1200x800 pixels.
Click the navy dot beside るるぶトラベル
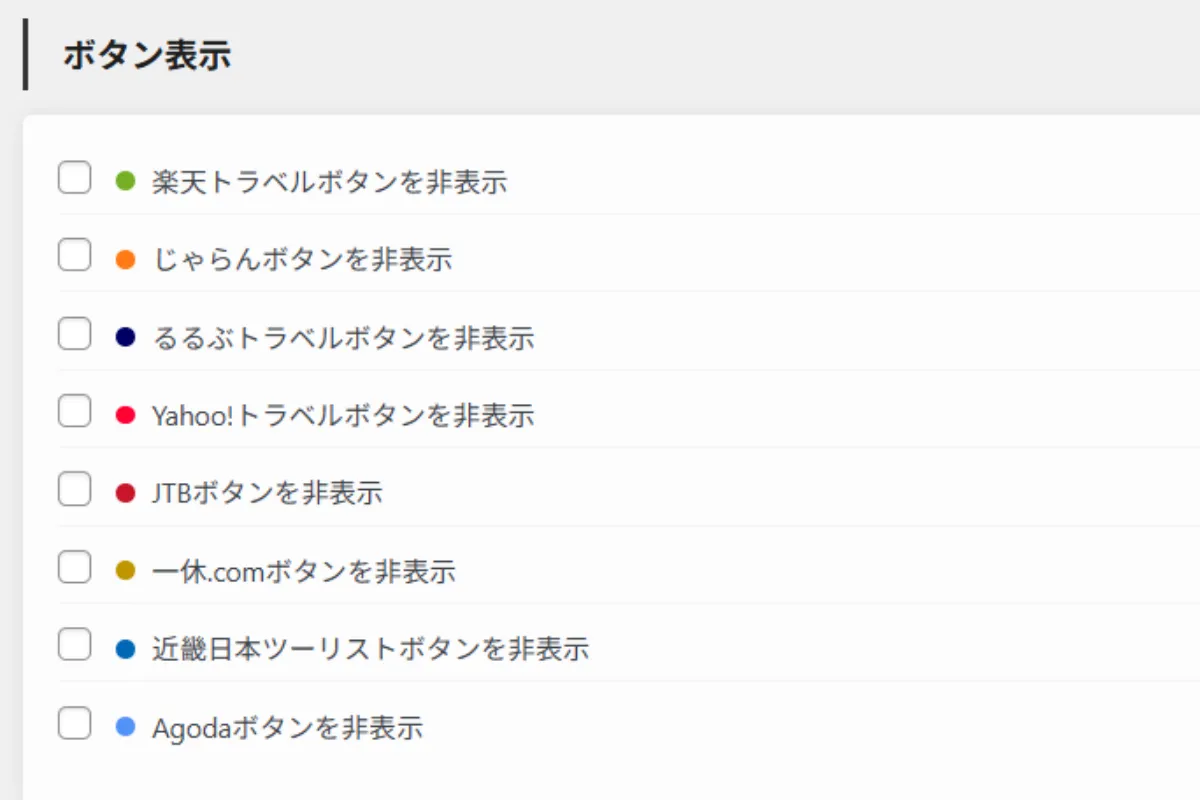(126, 334)
